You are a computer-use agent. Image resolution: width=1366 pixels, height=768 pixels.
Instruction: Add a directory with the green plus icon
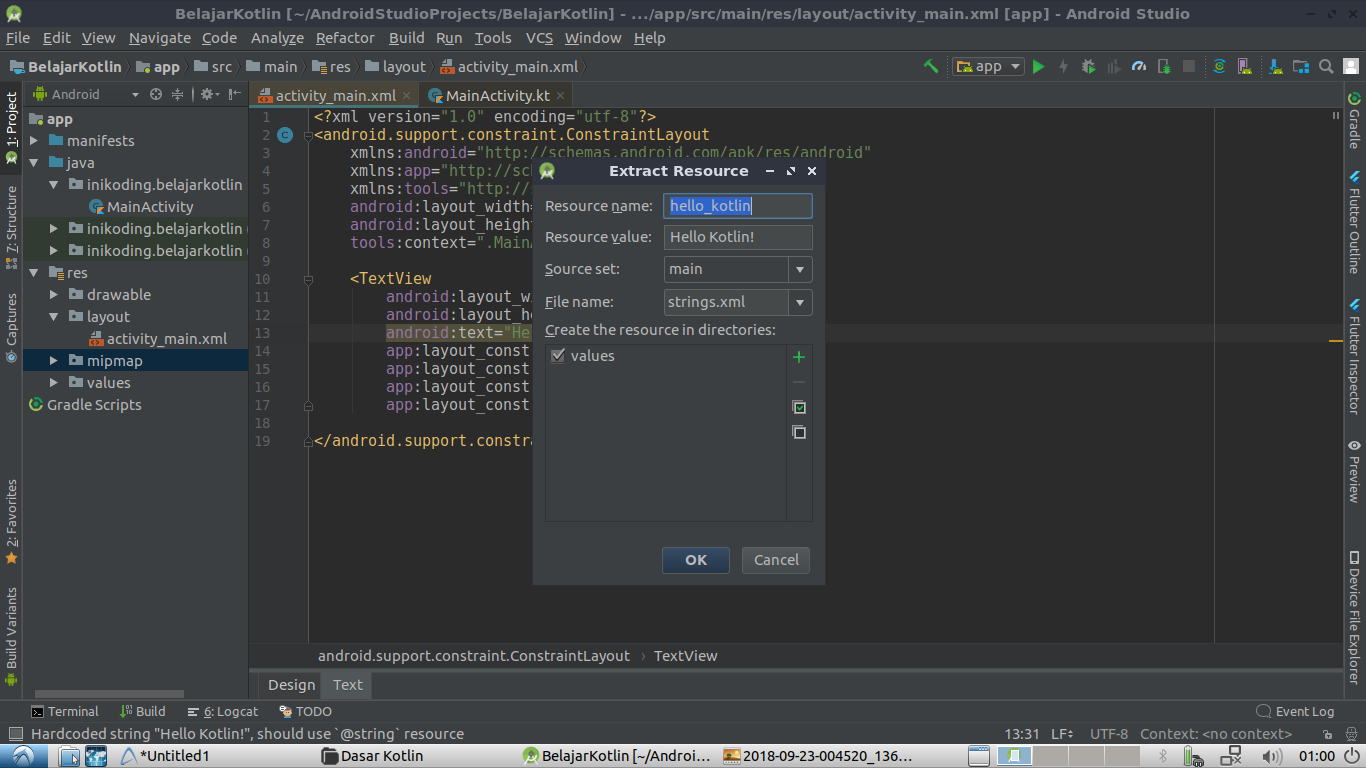[799, 357]
